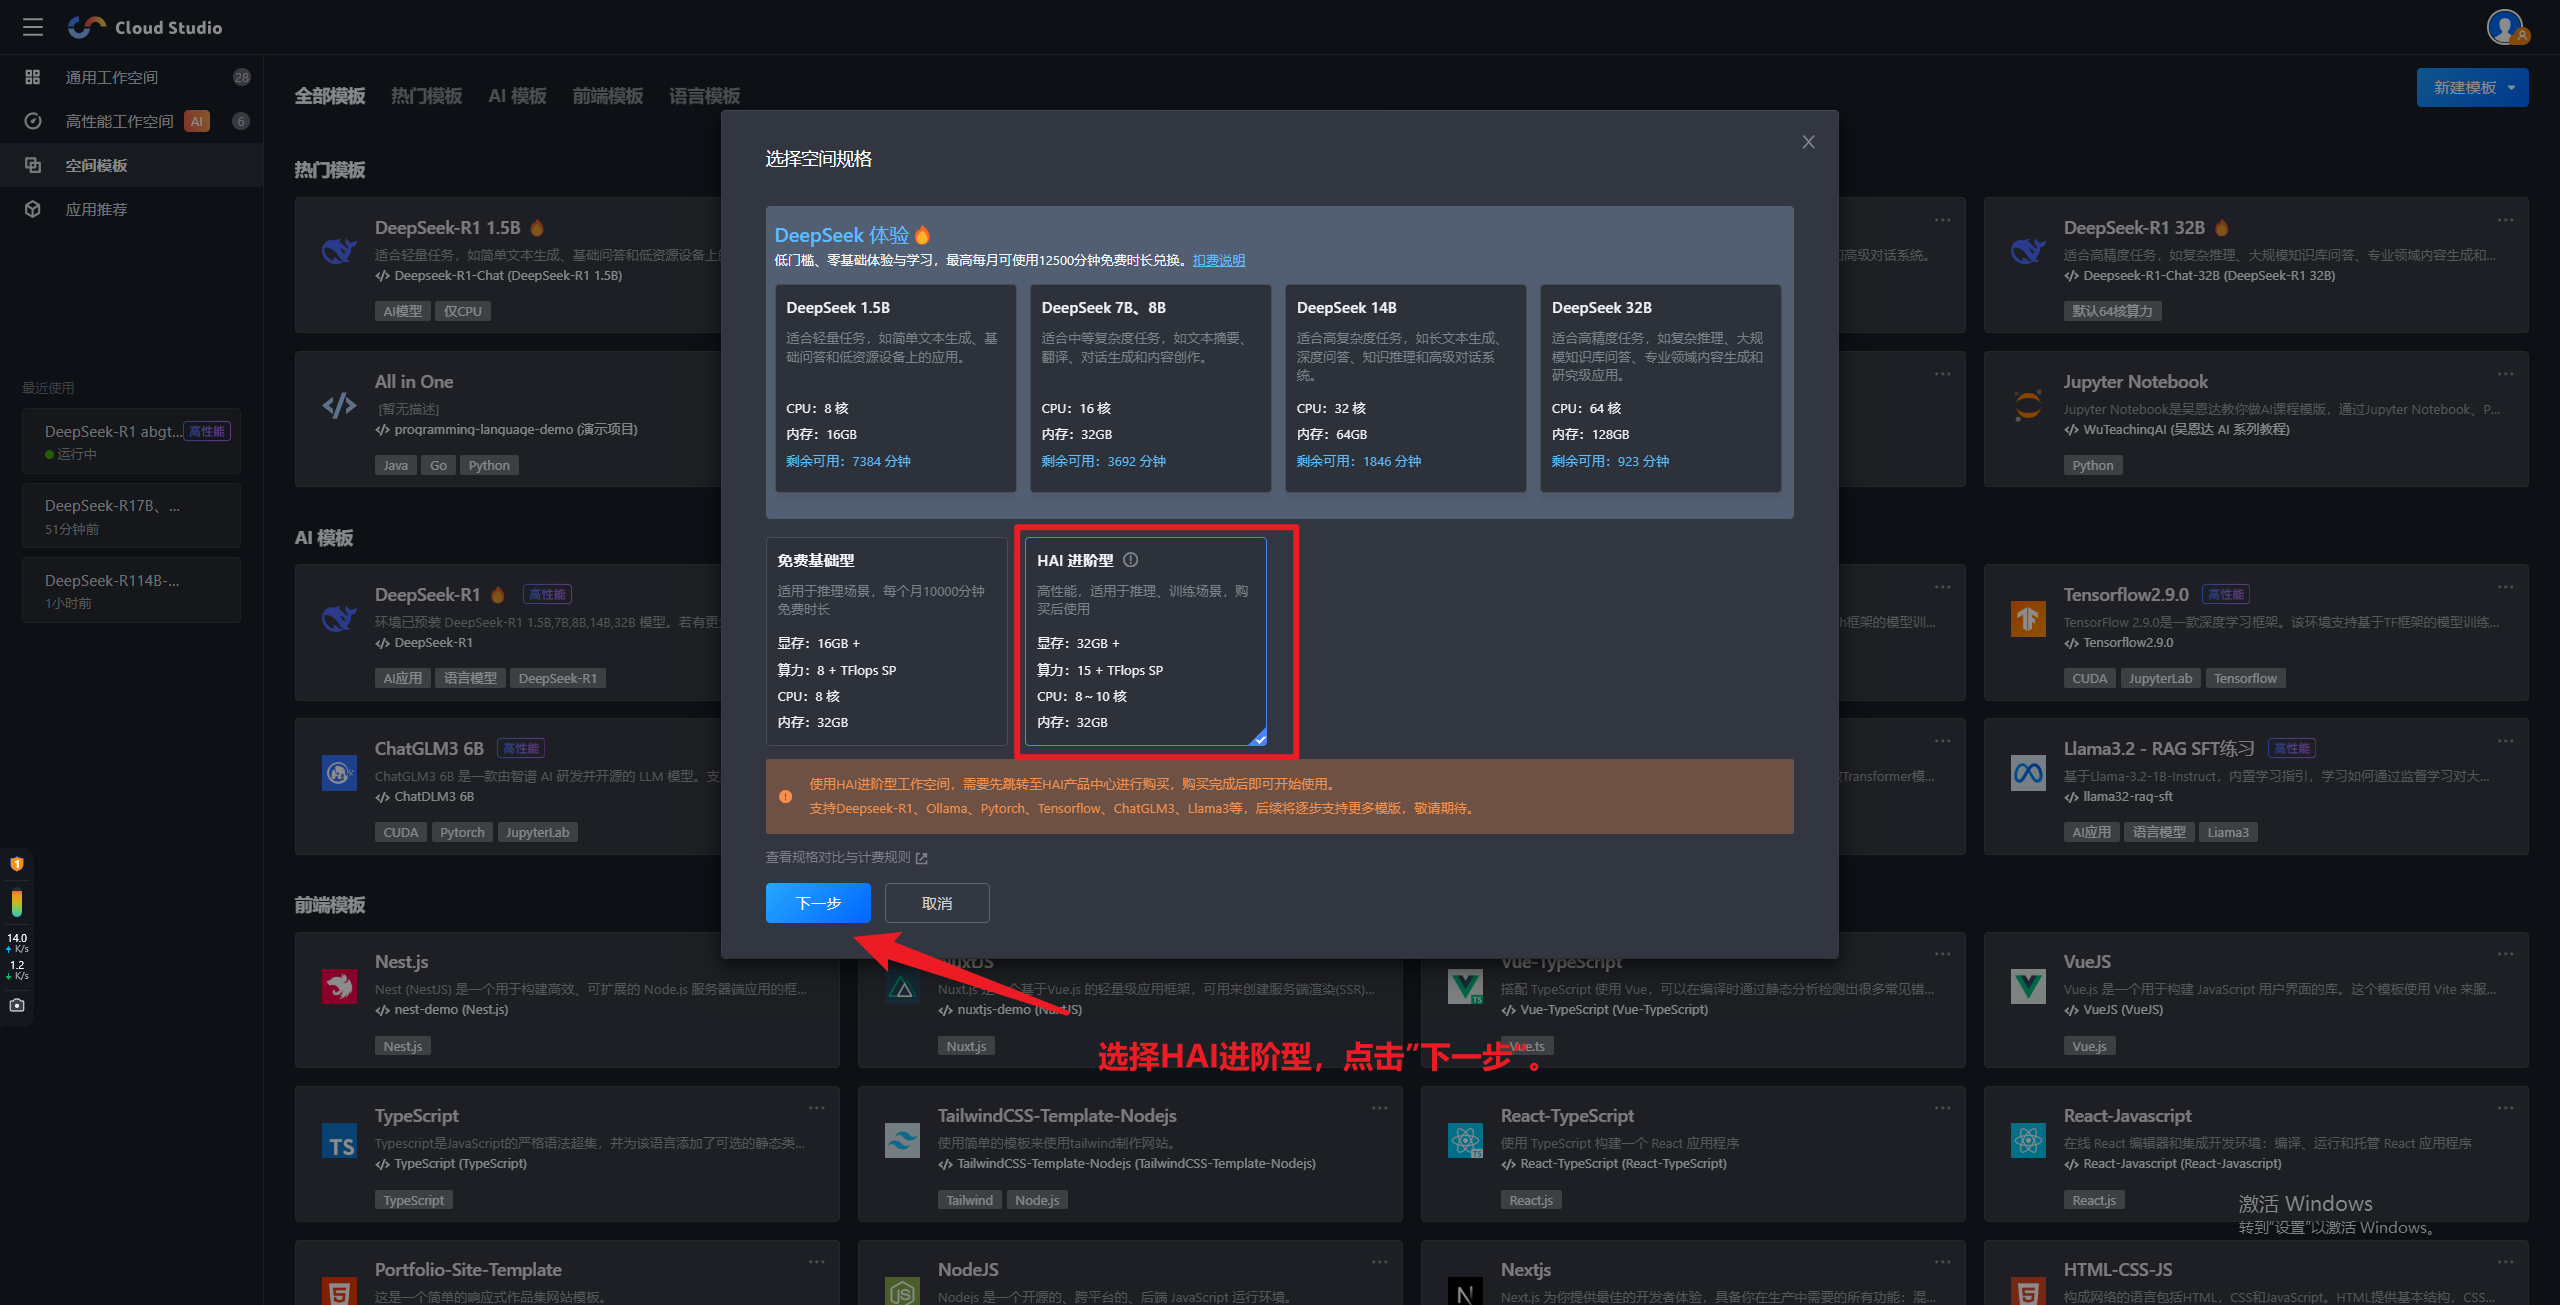Image resolution: width=2560 pixels, height=1305 pixels.
Task: Select the DeepSeek 14B spec card
Action: [x=1405, y=388]
